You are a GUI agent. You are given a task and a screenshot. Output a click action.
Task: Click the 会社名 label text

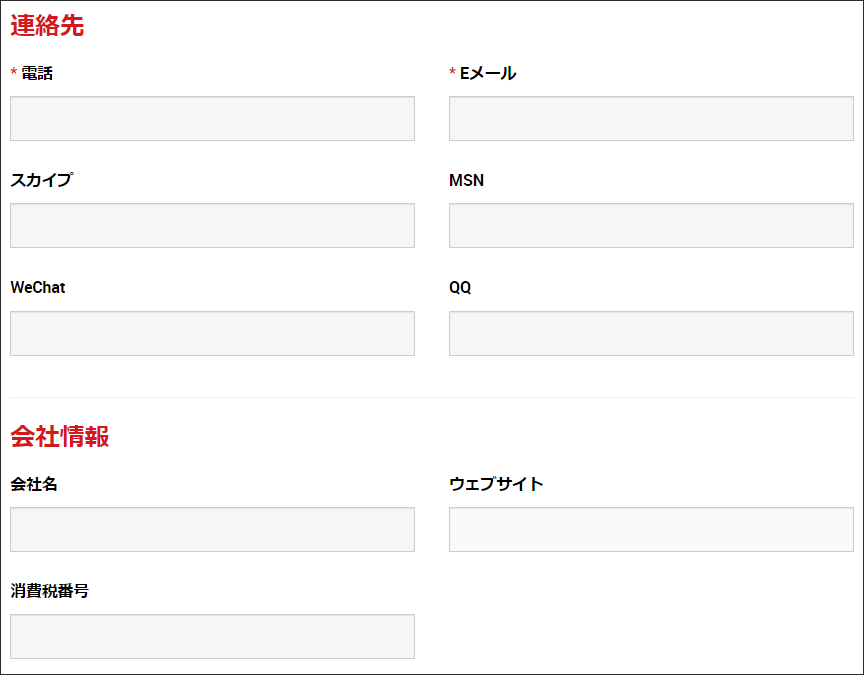(34, 484)
